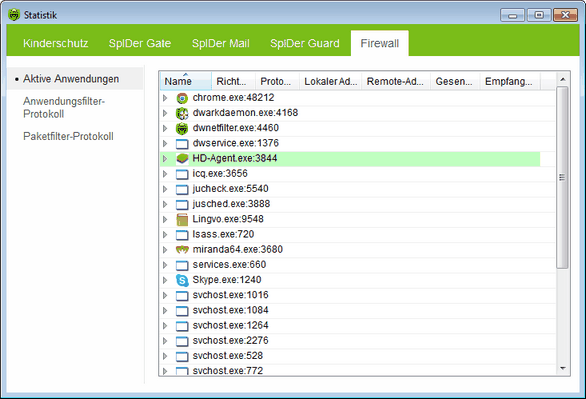
Task: Click the Skype.exe icon
Action: (x=182, y=280)
